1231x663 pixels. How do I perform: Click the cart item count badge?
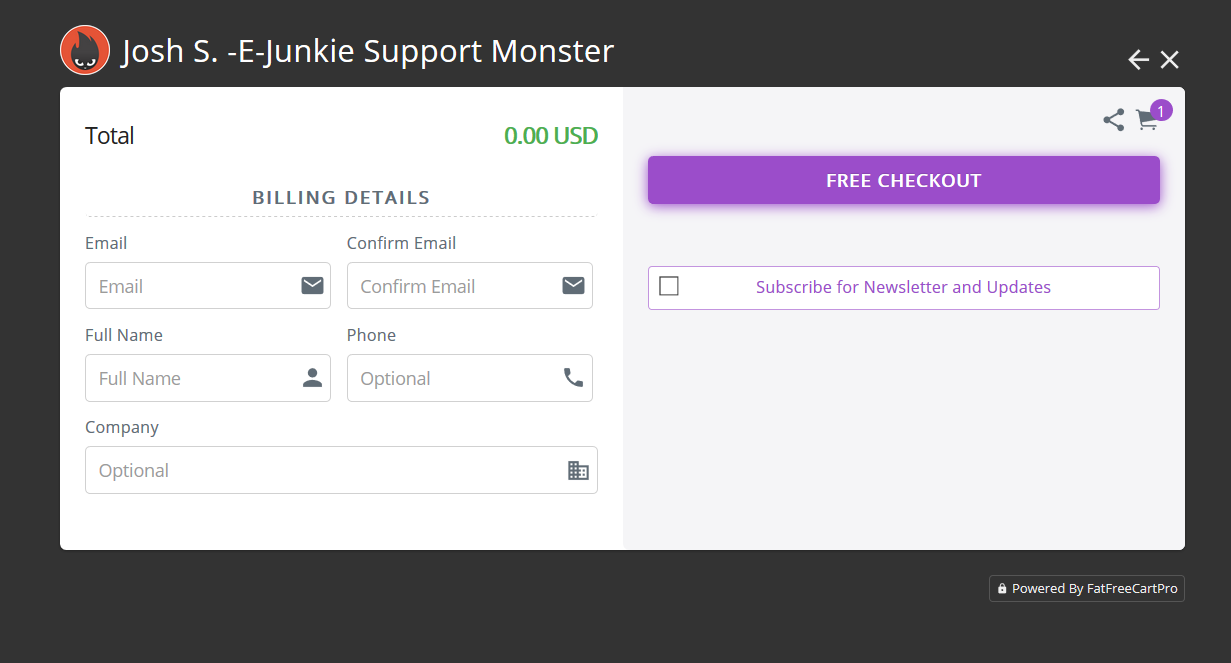[x=1161, y=110]
